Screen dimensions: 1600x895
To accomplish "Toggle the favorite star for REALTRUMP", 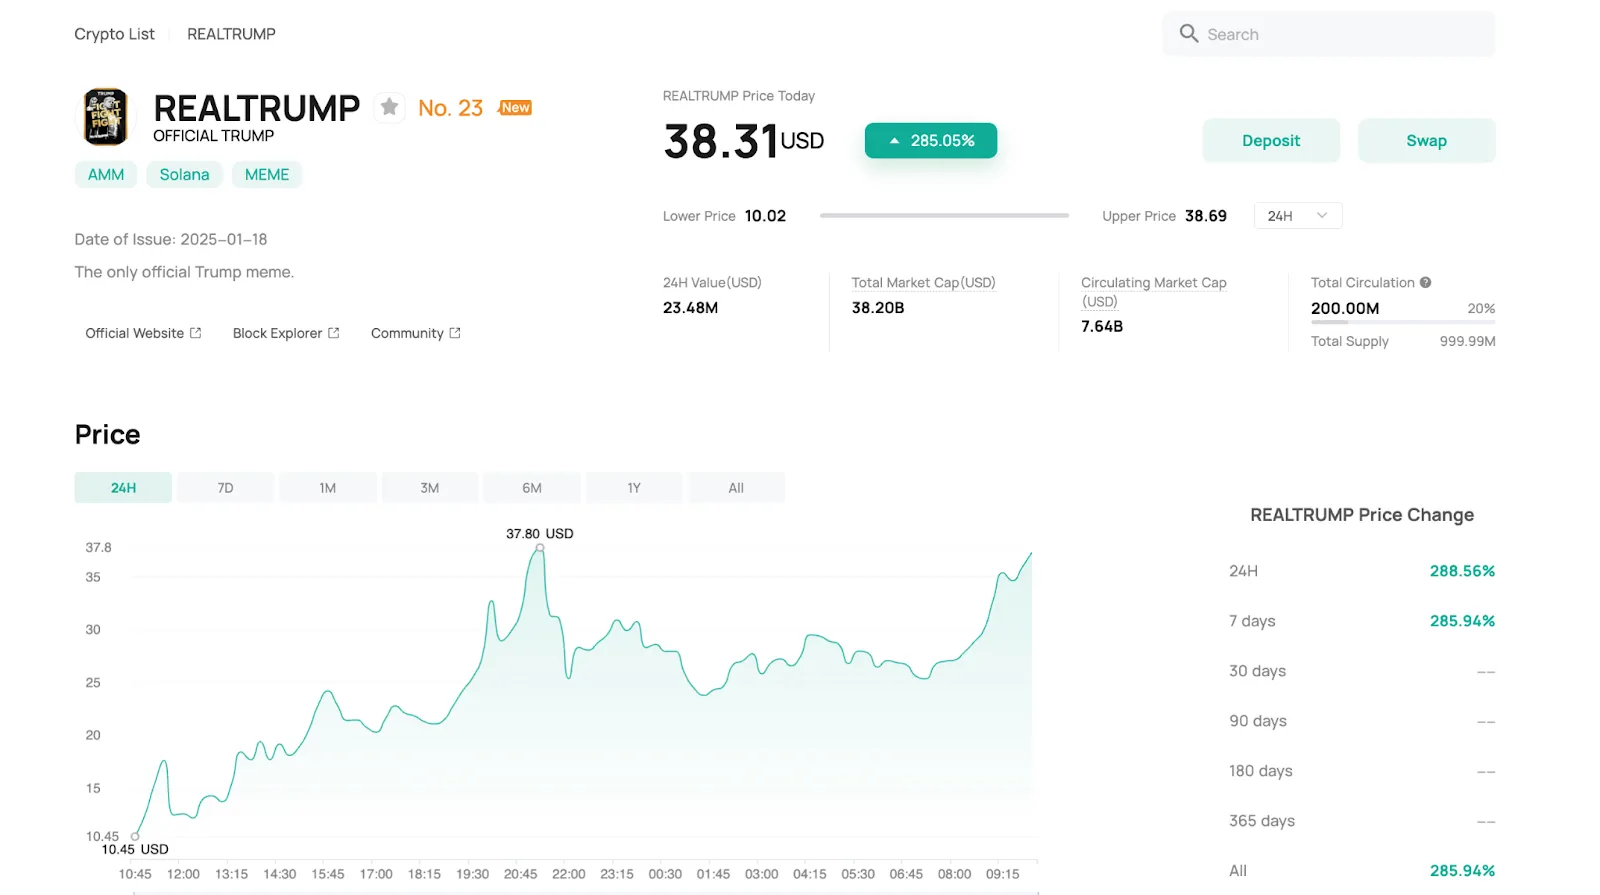I will click(x=389, y=107).
